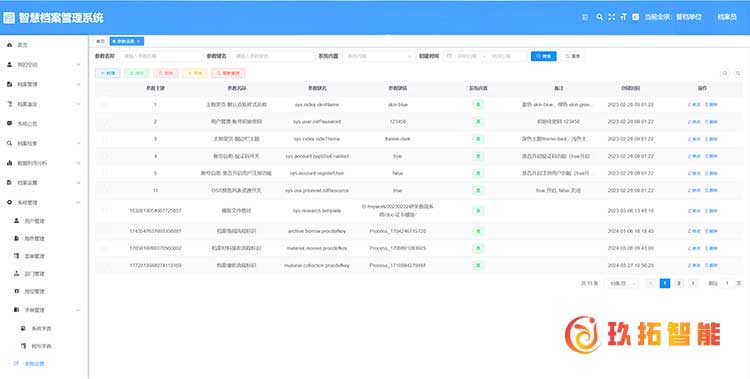The height and width of the screenshot is (379, 750).
Task: Click the 123456 value cell
Action: pyautogui.click(x=398, y=122)
